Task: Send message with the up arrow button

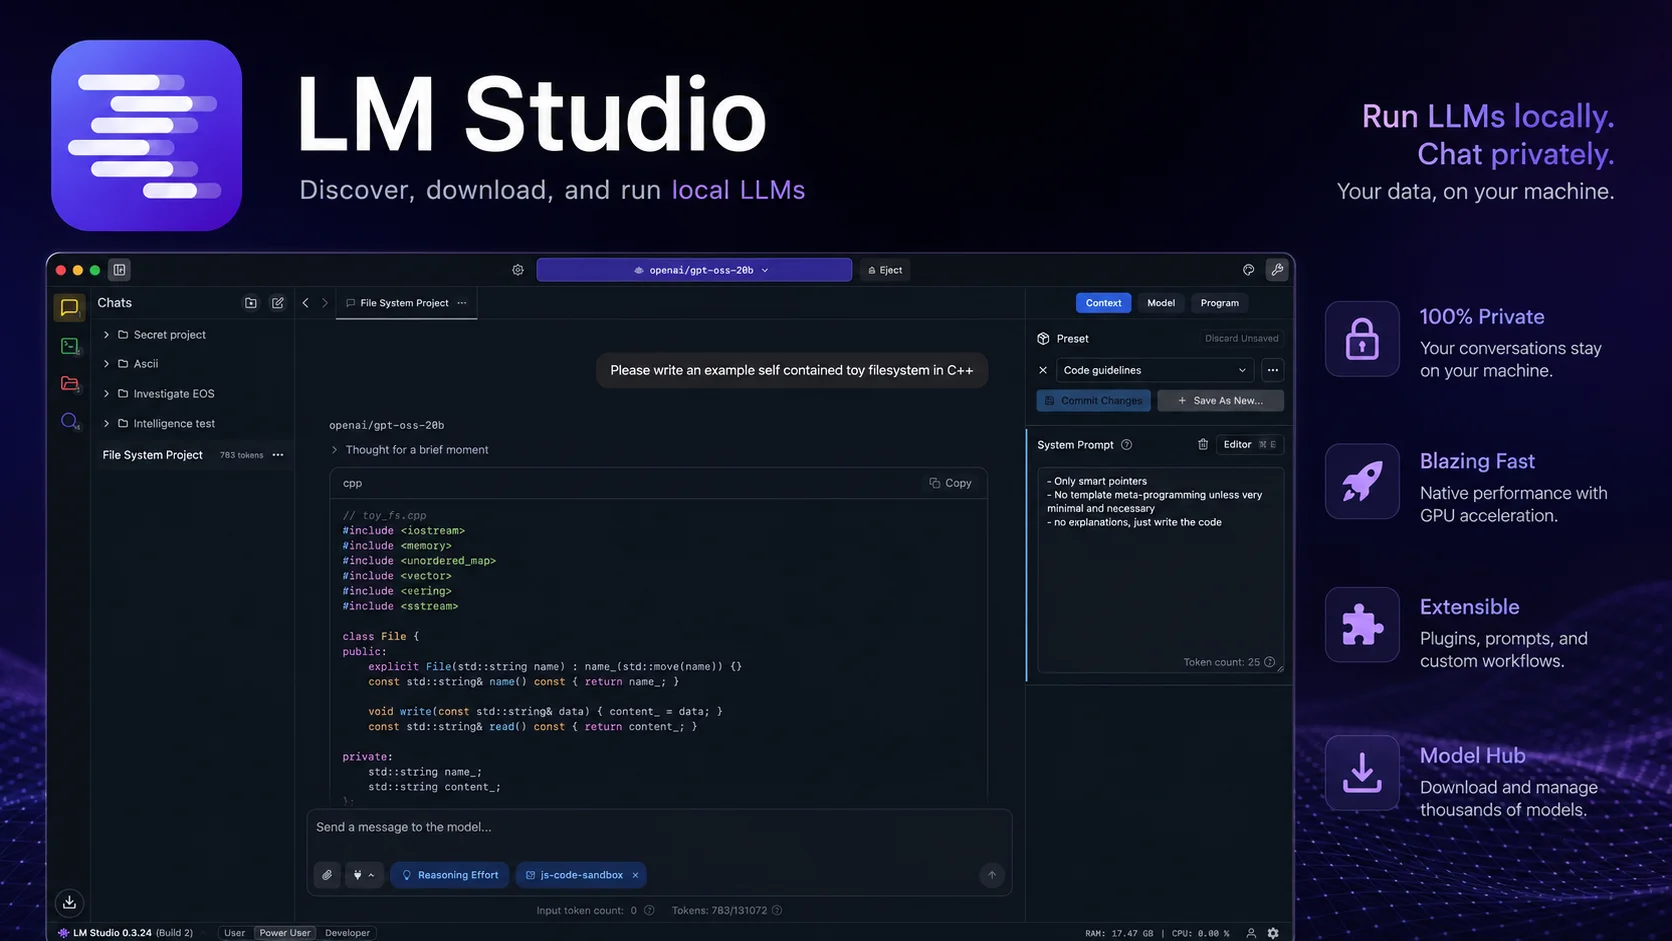Action: click(x=992, y=875)
